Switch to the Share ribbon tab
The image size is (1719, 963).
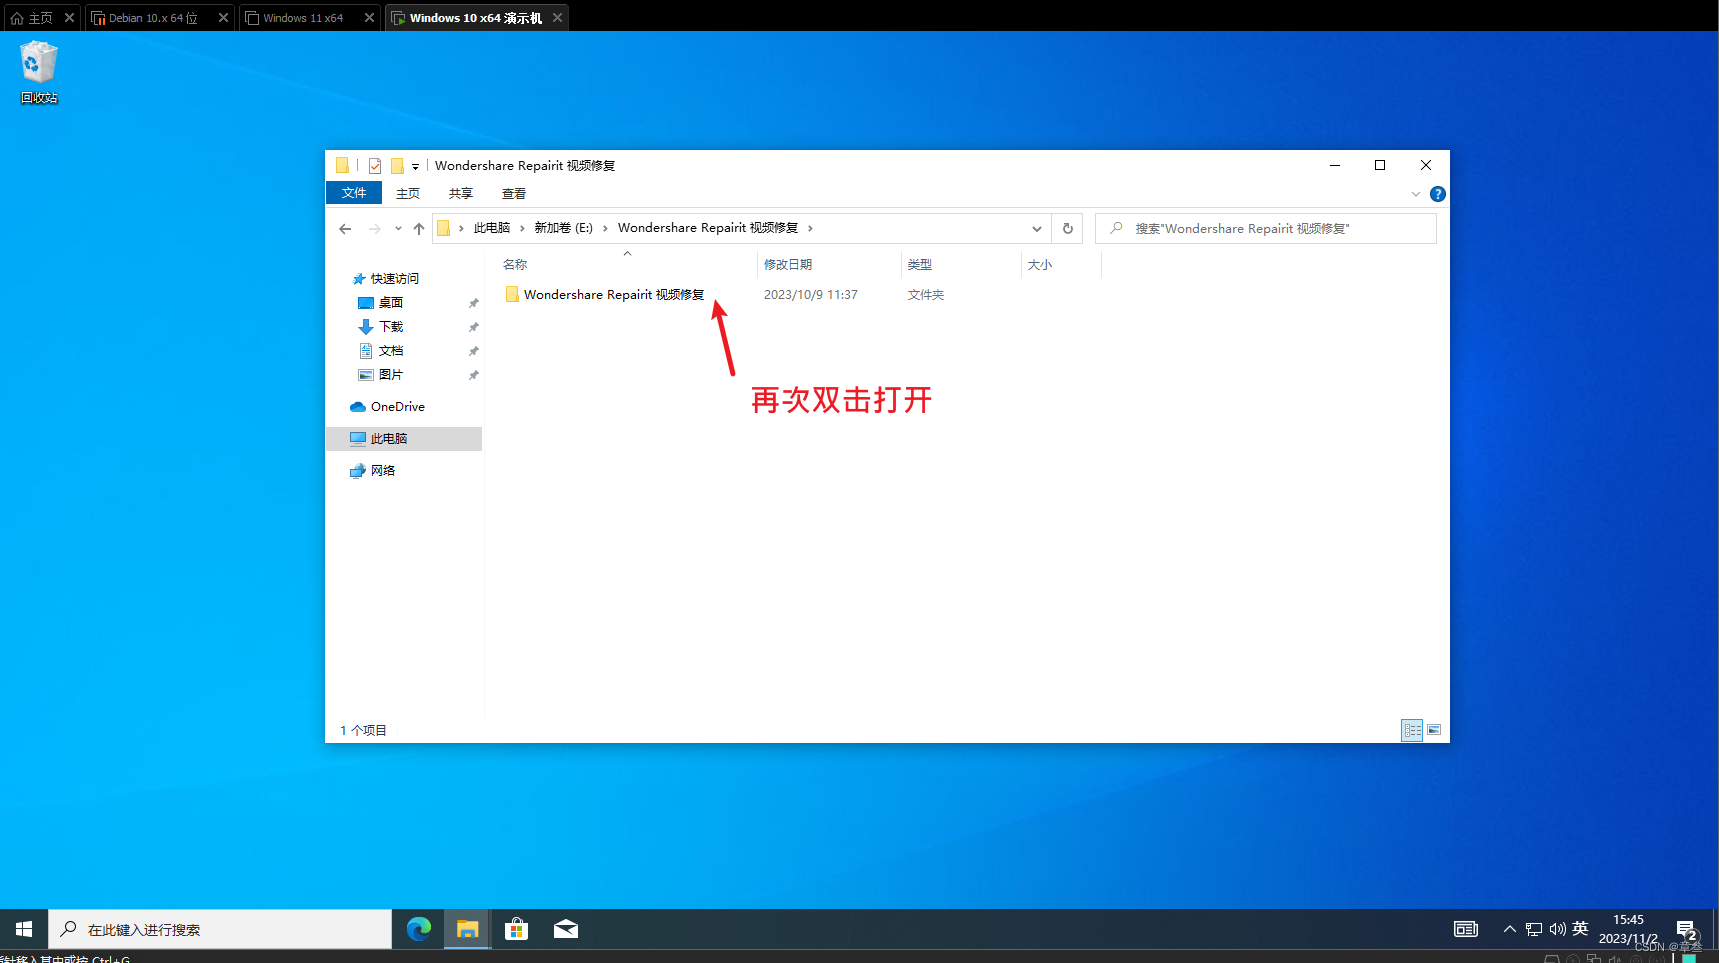click(x=461, y=193)
